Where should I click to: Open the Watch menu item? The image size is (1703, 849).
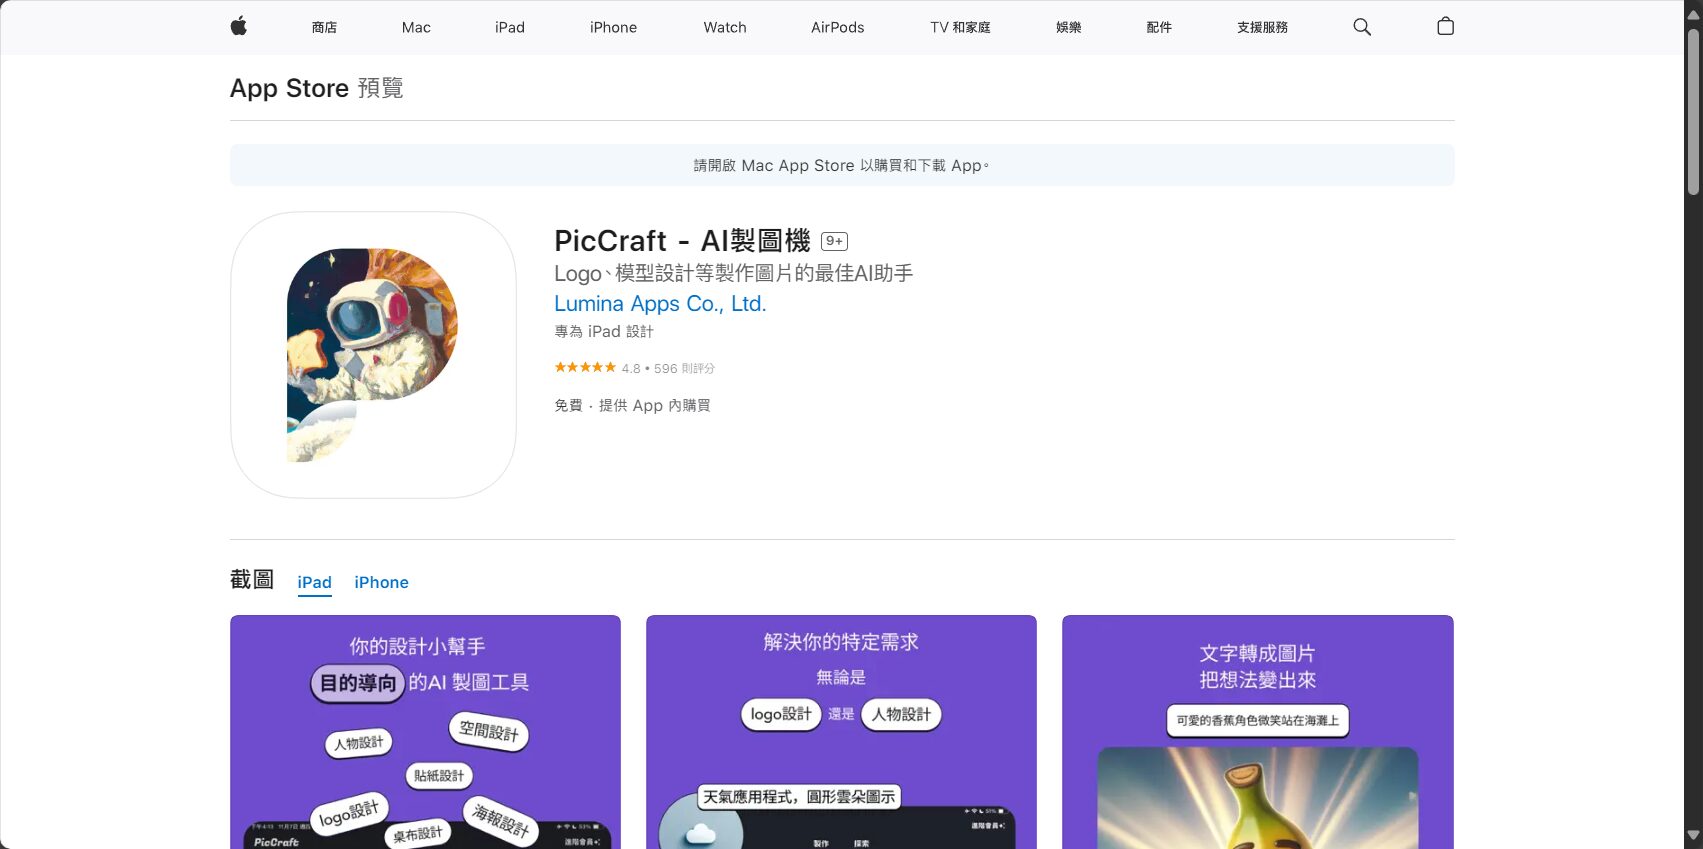(725, 27)
